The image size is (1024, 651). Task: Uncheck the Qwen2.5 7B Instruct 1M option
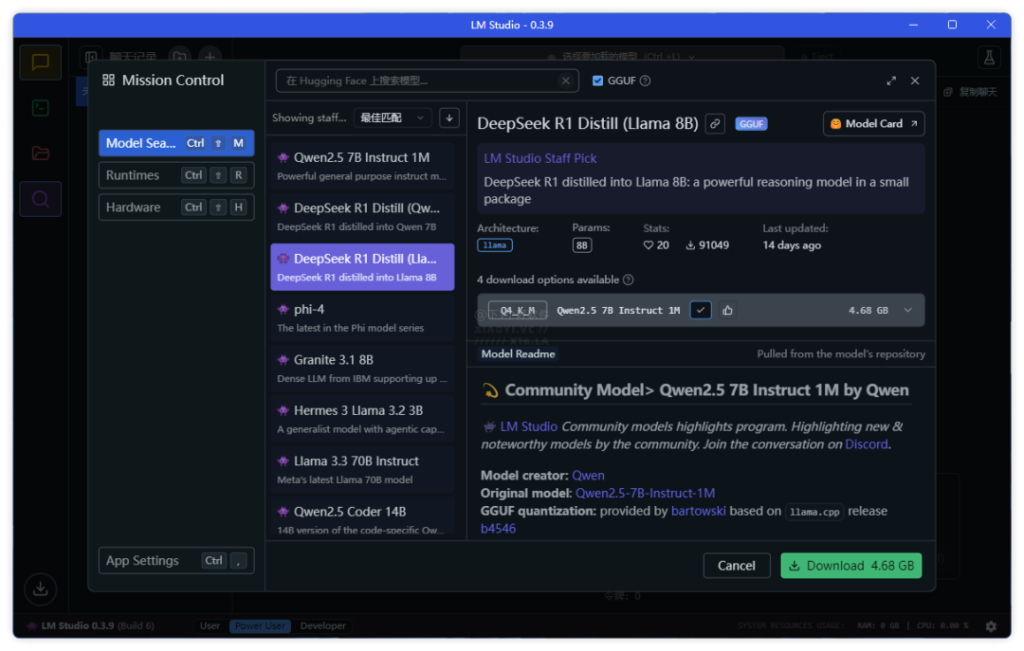click(x=701, y=310)
